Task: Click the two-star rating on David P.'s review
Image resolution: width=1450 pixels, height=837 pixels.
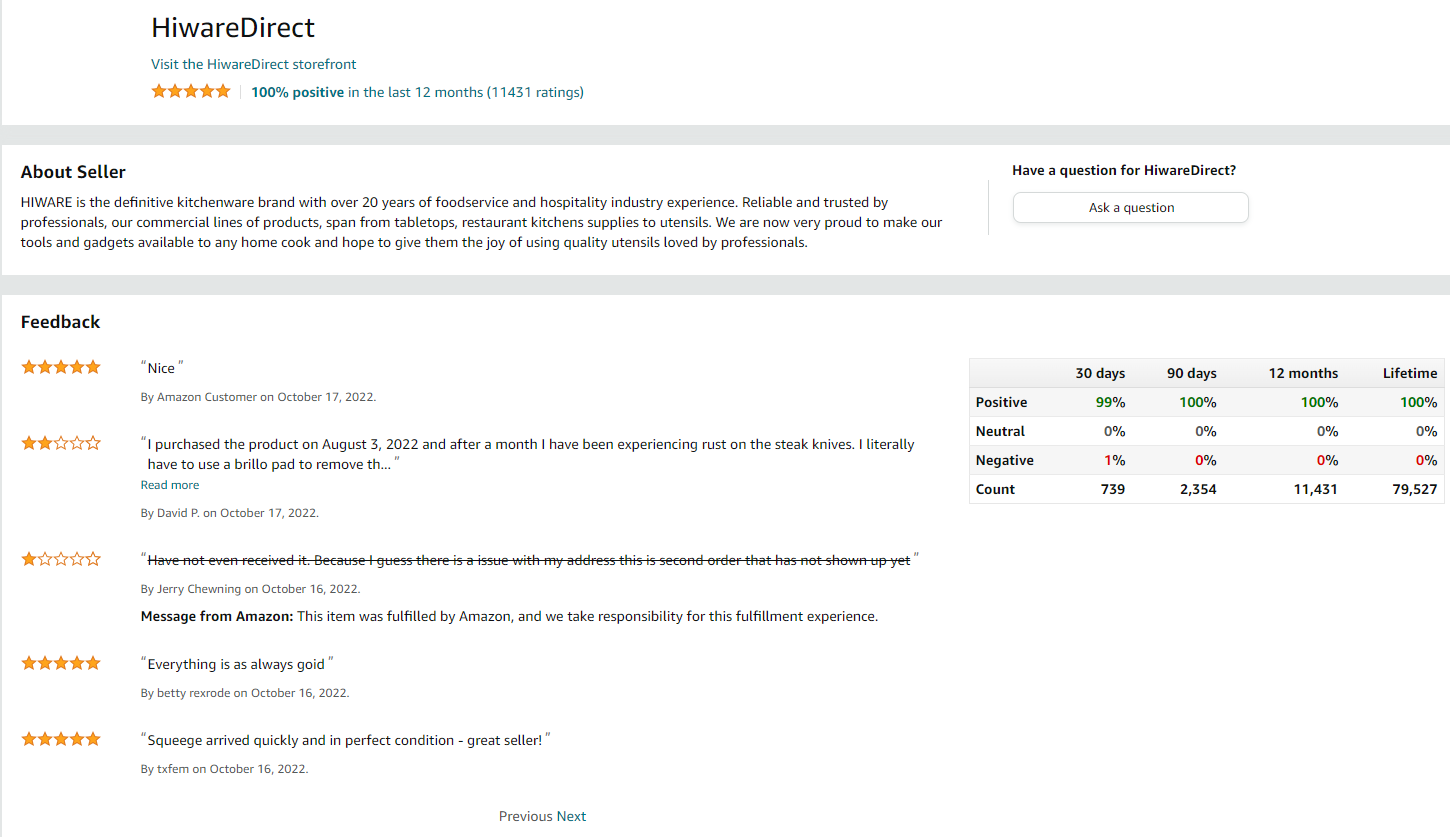Action: point(61,443)
